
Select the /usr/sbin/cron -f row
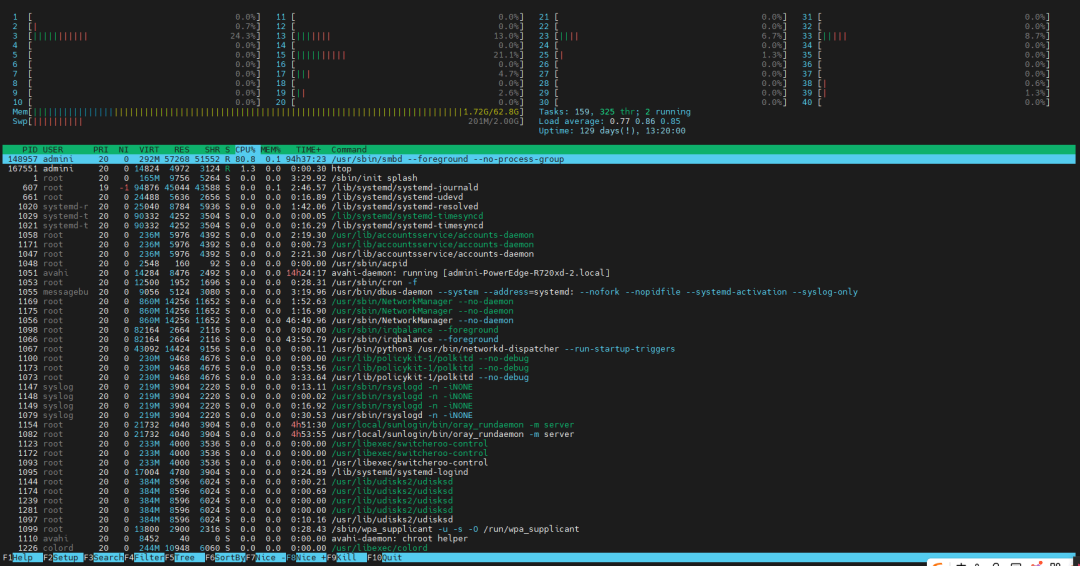[539, 282]
